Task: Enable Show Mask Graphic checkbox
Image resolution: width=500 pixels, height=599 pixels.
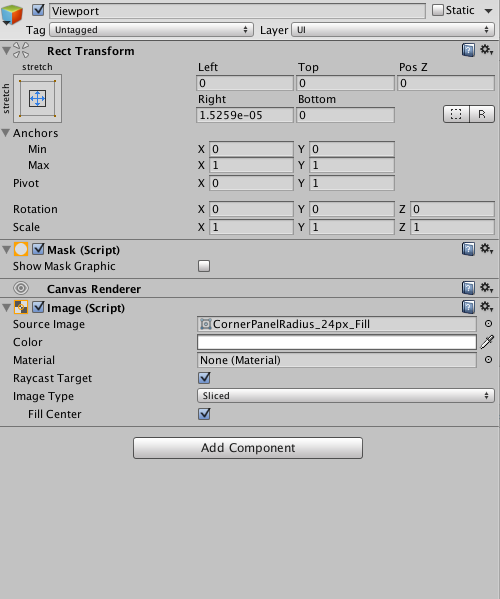Action: [x=204, y=266]
